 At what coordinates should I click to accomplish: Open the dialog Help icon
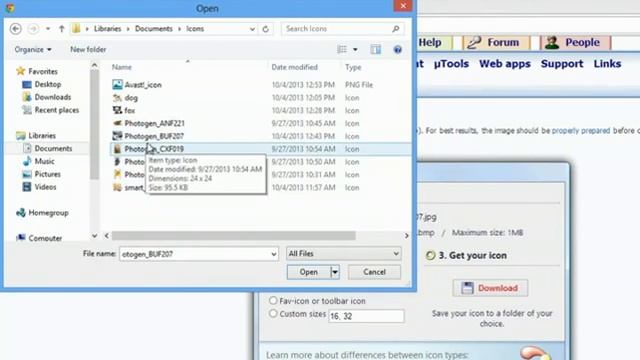pos(398,49)
